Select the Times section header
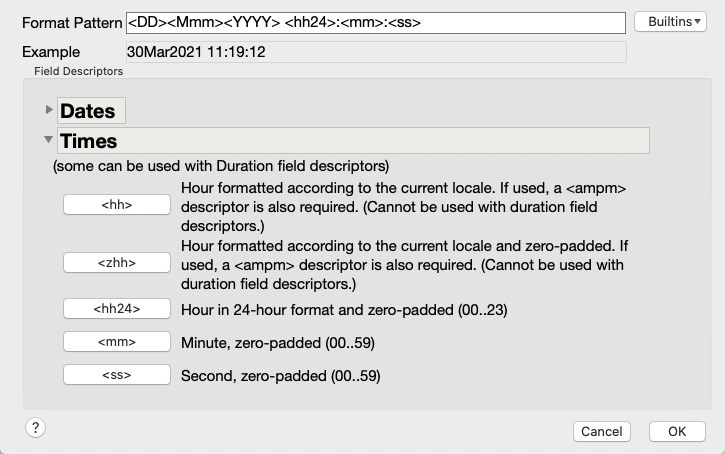Image resolution: width=725 pixels, height=454 pixels. coord(353,141)
